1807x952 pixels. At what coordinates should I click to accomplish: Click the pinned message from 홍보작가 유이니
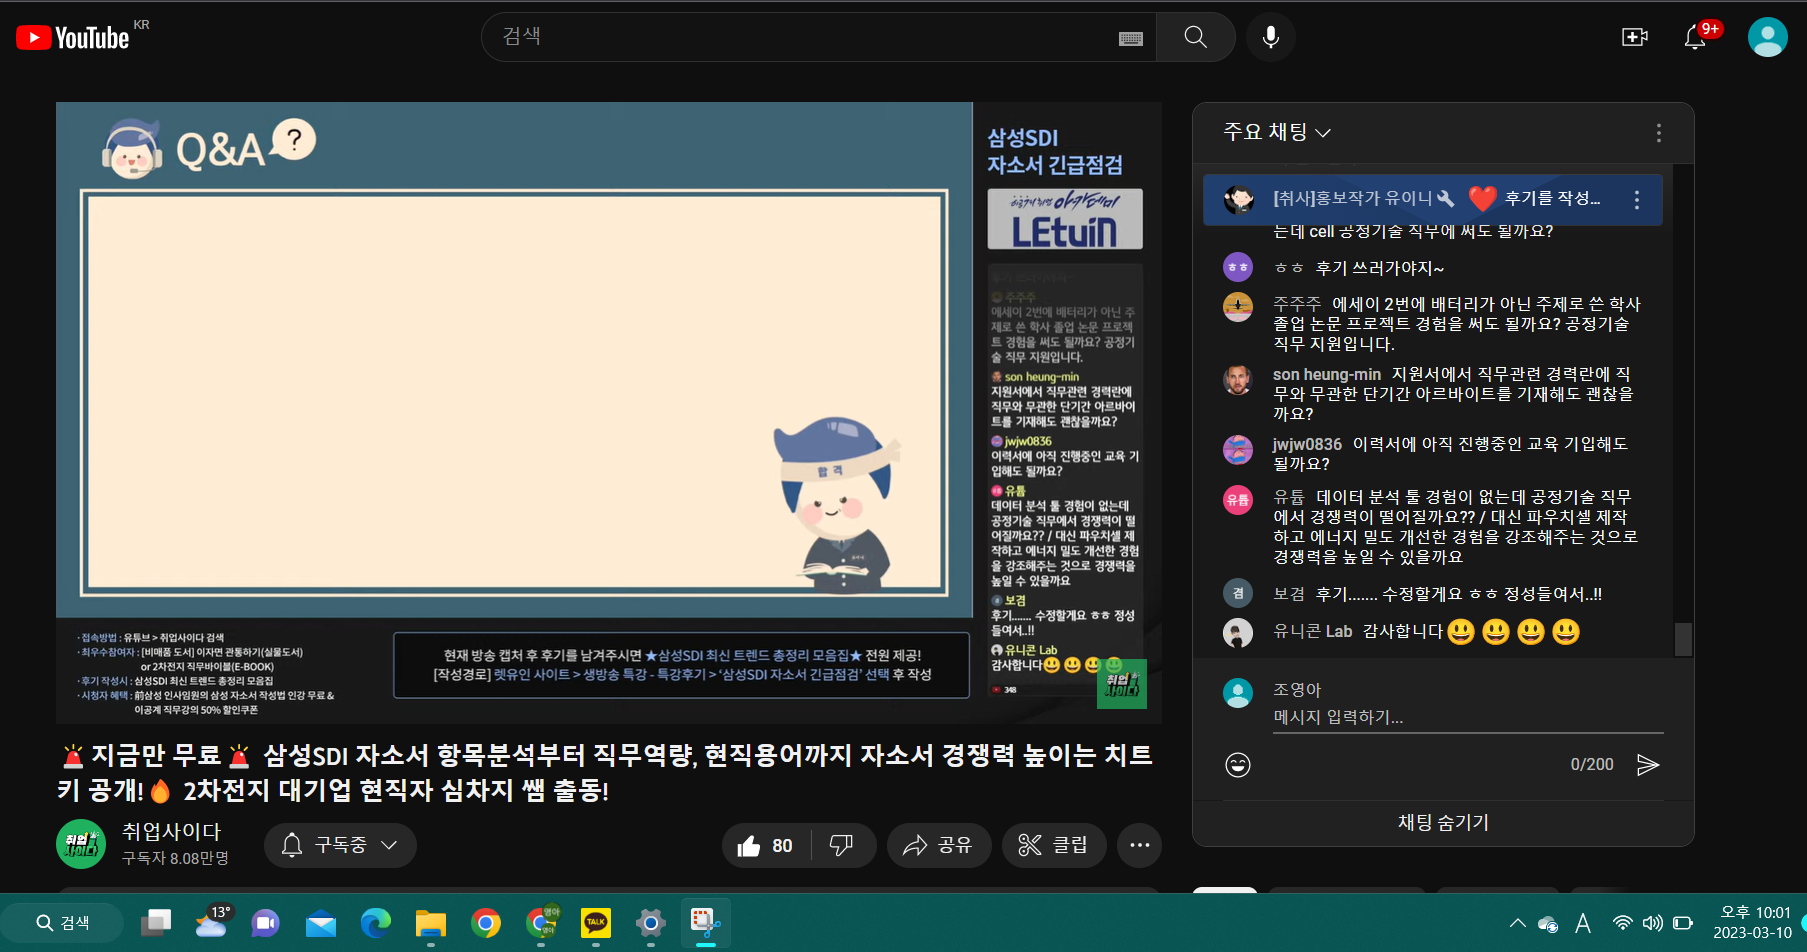(1432, 199)
